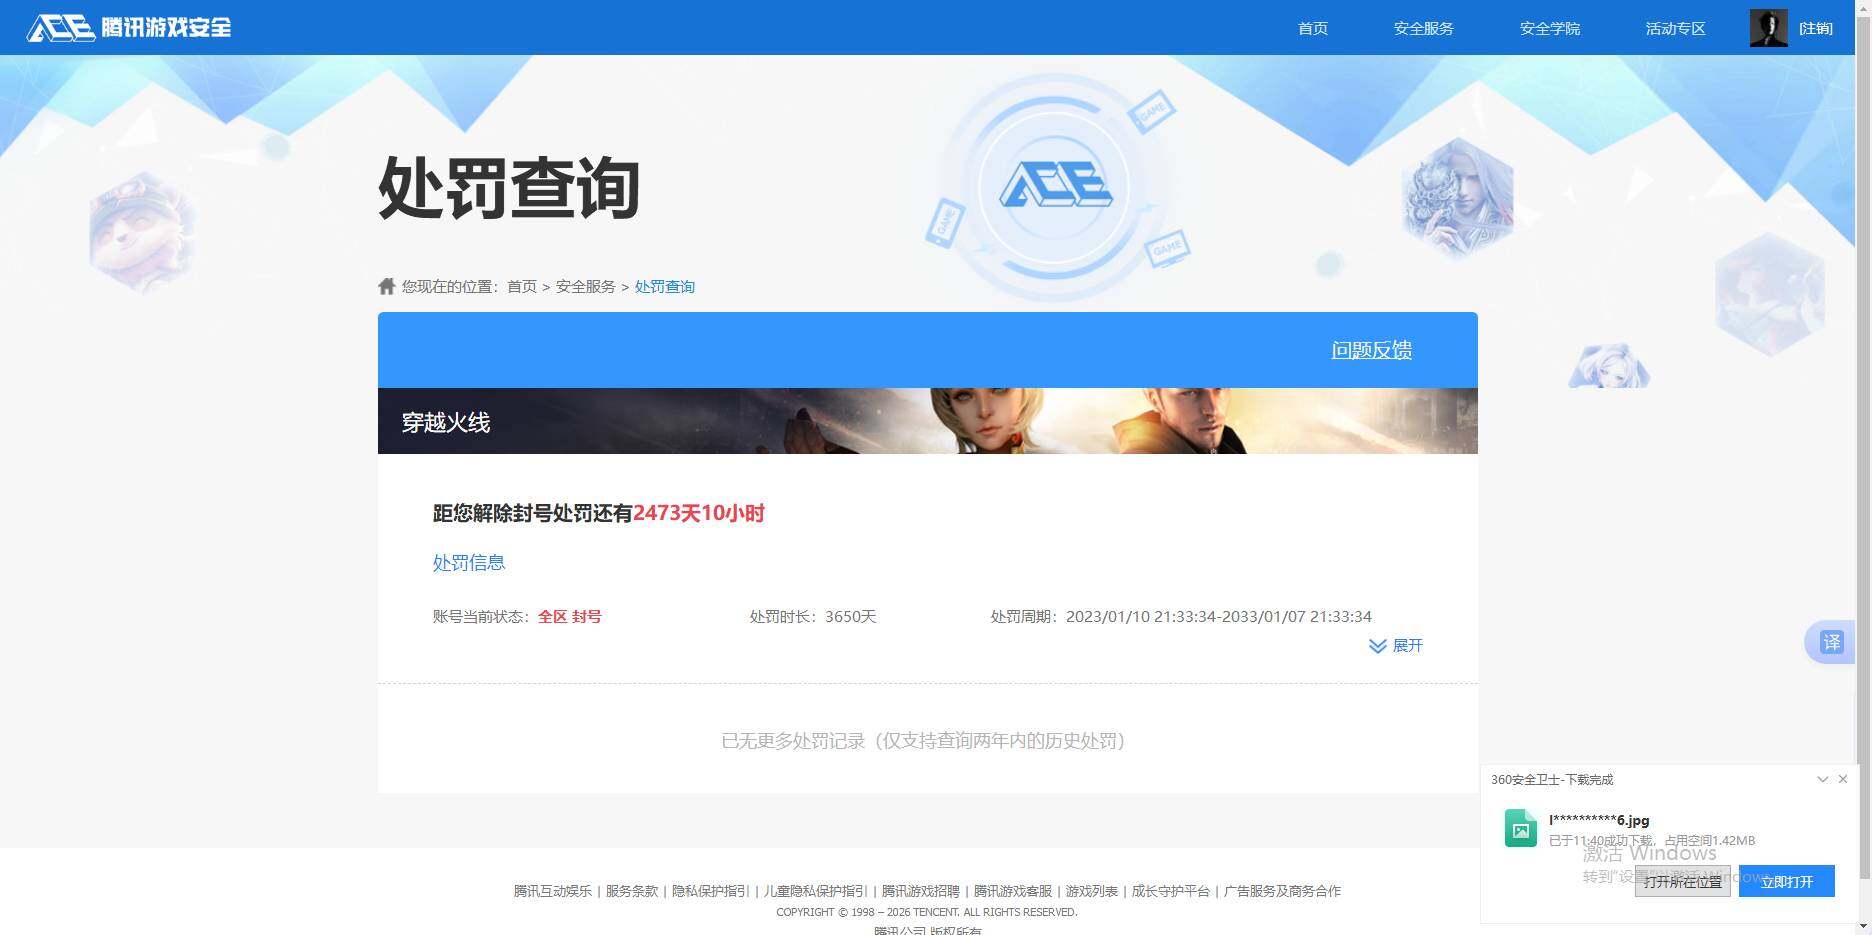The width and height of the screenshot is (1872, 935).
Task: Open the 活动专区 menu item
Action: (1675, 28)
